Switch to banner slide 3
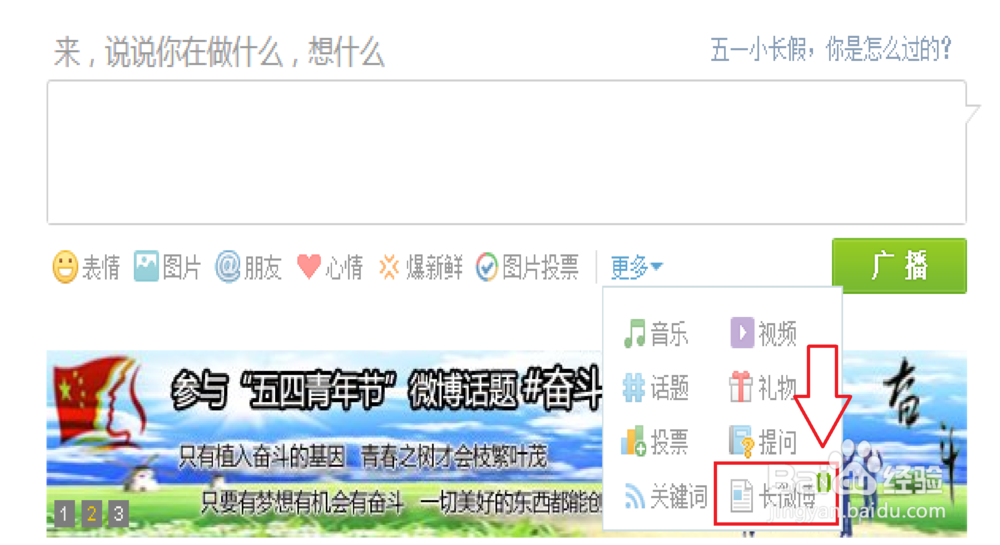Image resolution: width=1000 pixels, height=545 pixels. coord(118,514)
